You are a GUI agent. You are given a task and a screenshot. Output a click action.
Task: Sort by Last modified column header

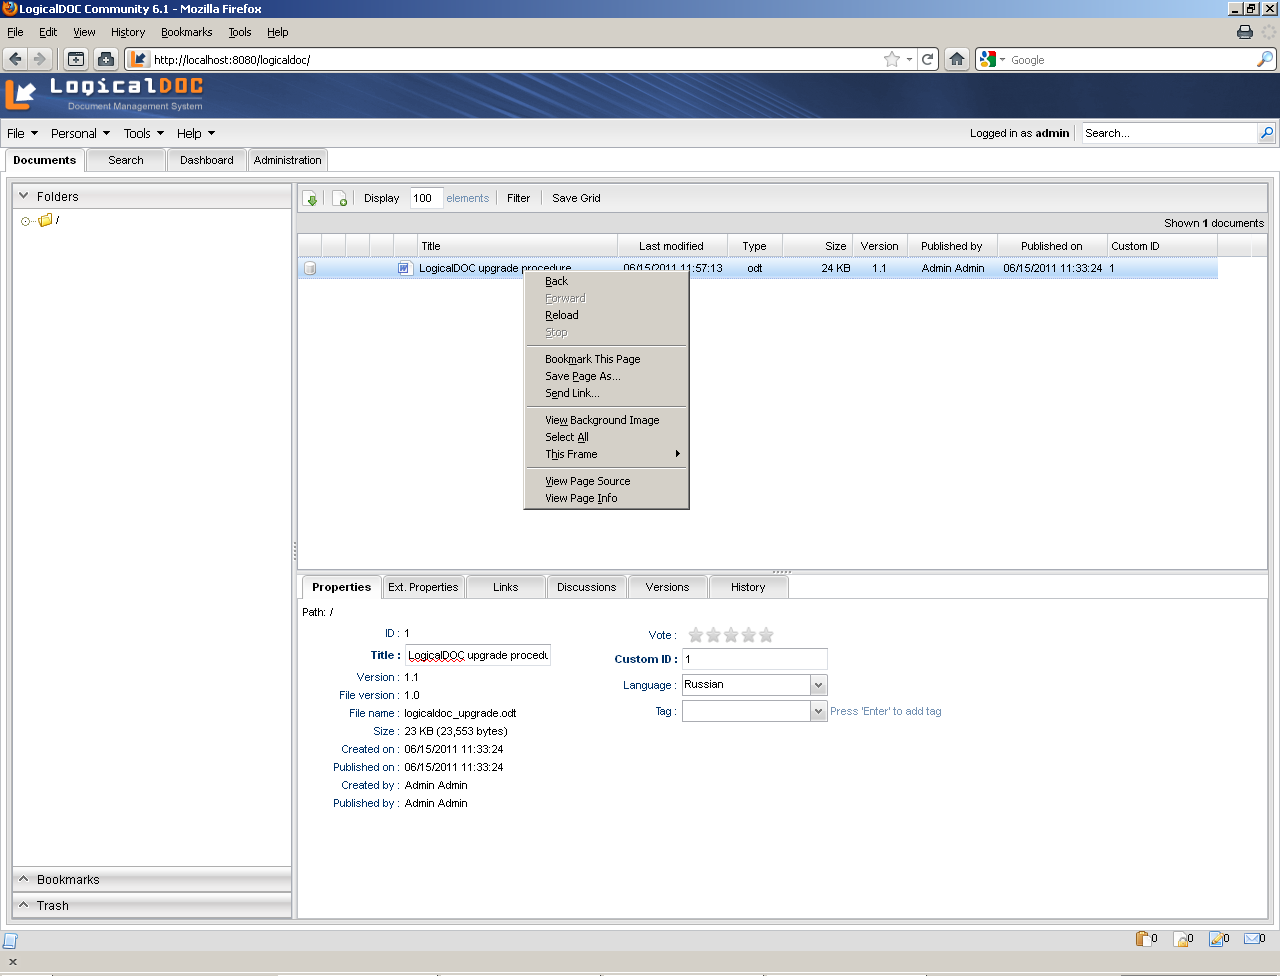point(671,246)
